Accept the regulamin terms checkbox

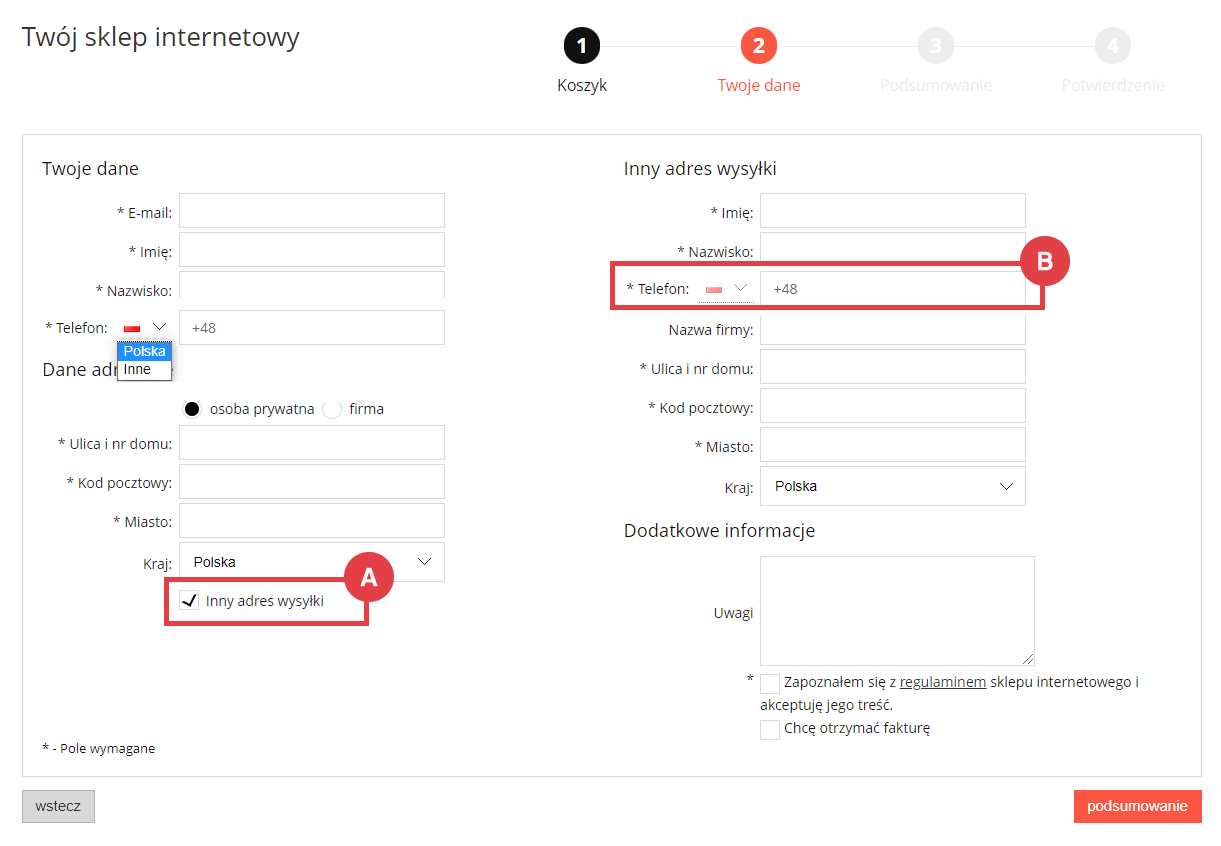pos(770,683)
